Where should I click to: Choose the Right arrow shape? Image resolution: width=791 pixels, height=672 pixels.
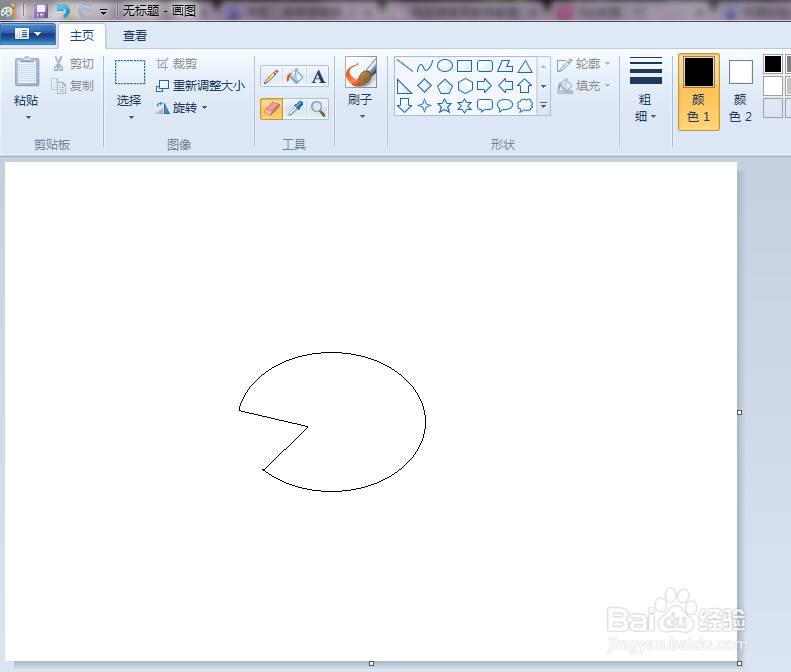485,86
